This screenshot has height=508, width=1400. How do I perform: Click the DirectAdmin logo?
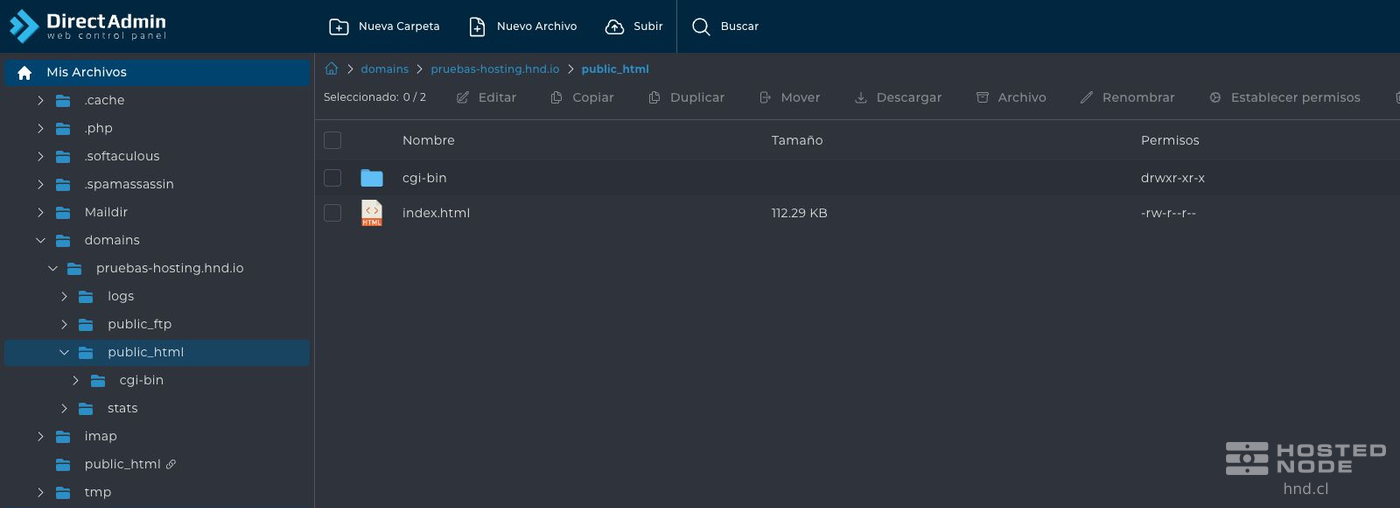click(x=88, y=26)
